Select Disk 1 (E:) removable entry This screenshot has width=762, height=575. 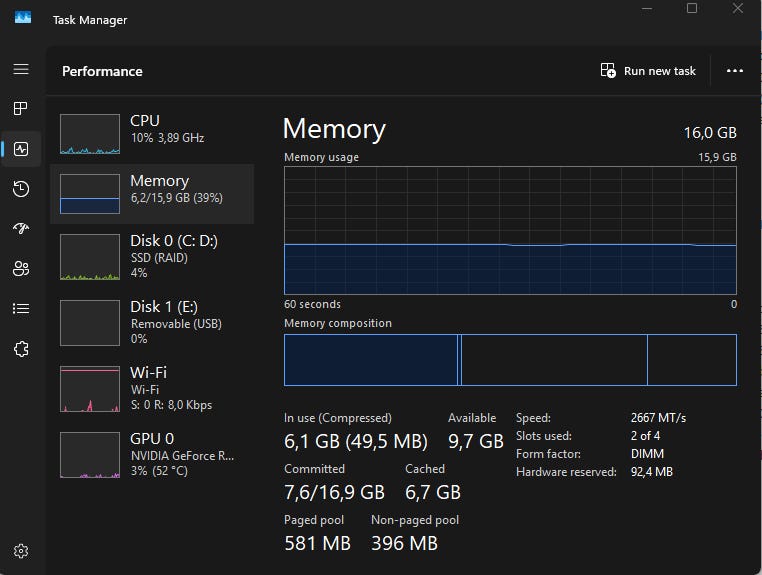[x=152, y=322]
